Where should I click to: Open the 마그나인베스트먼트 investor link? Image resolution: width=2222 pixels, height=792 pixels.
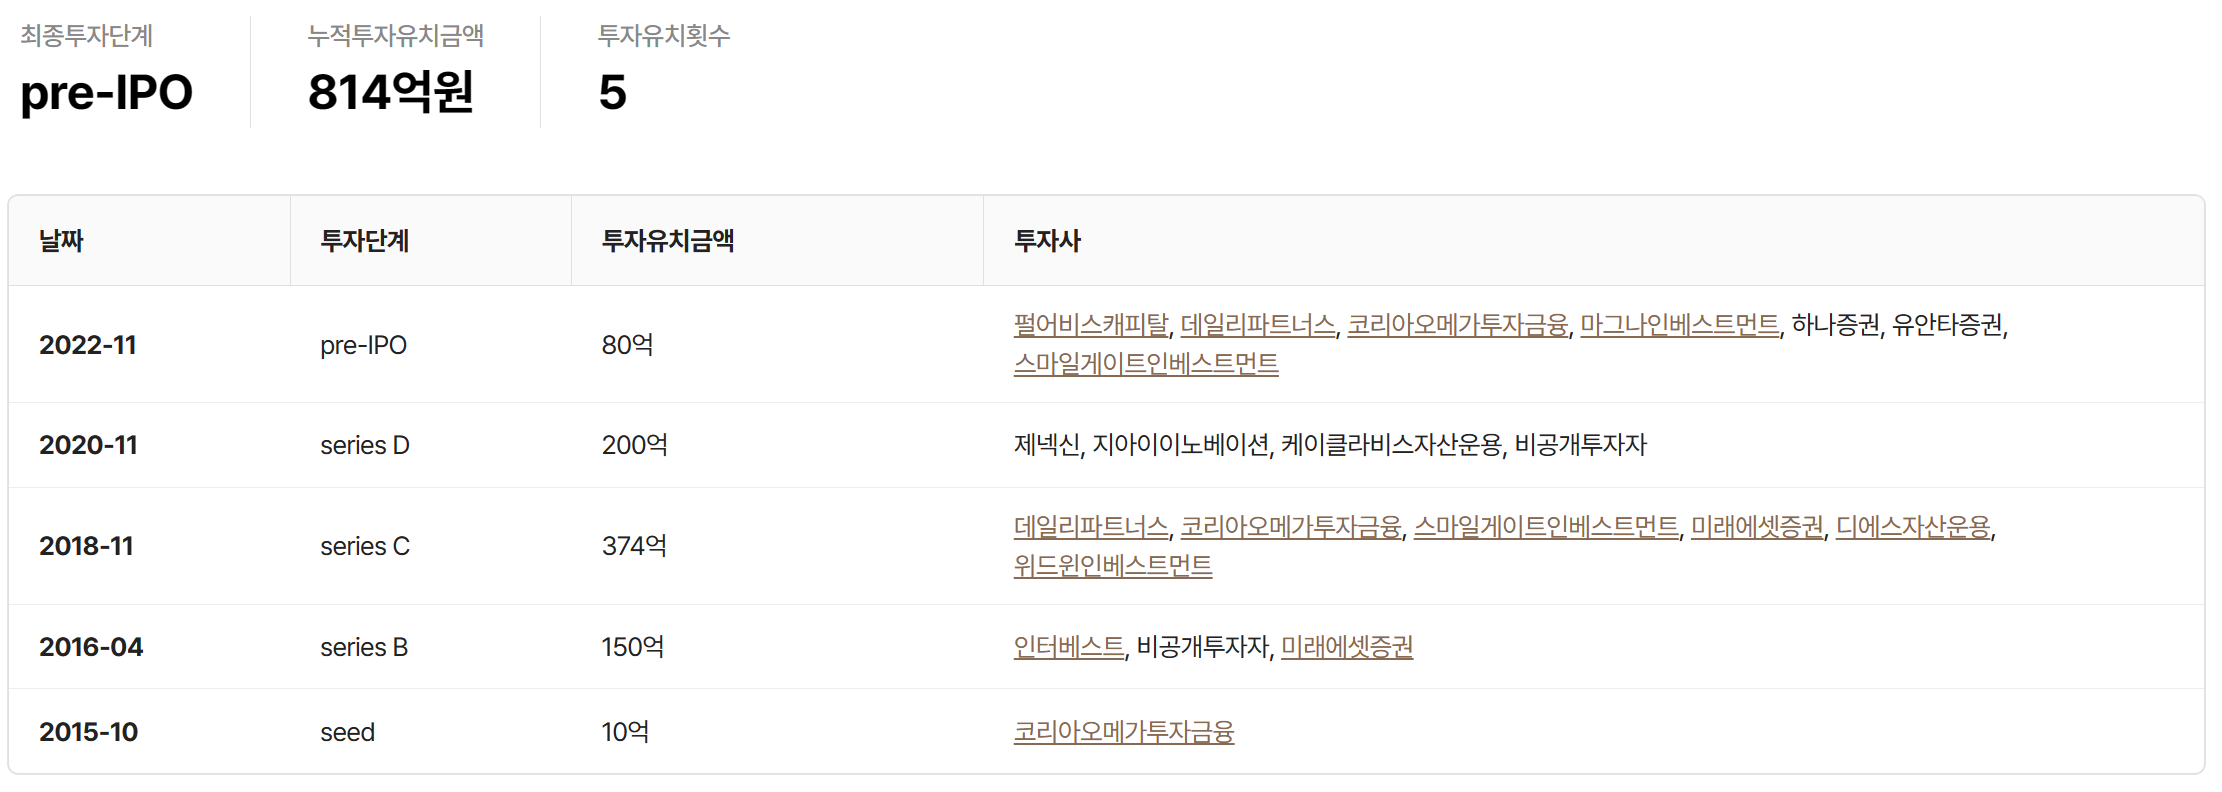pos(1679,325)
